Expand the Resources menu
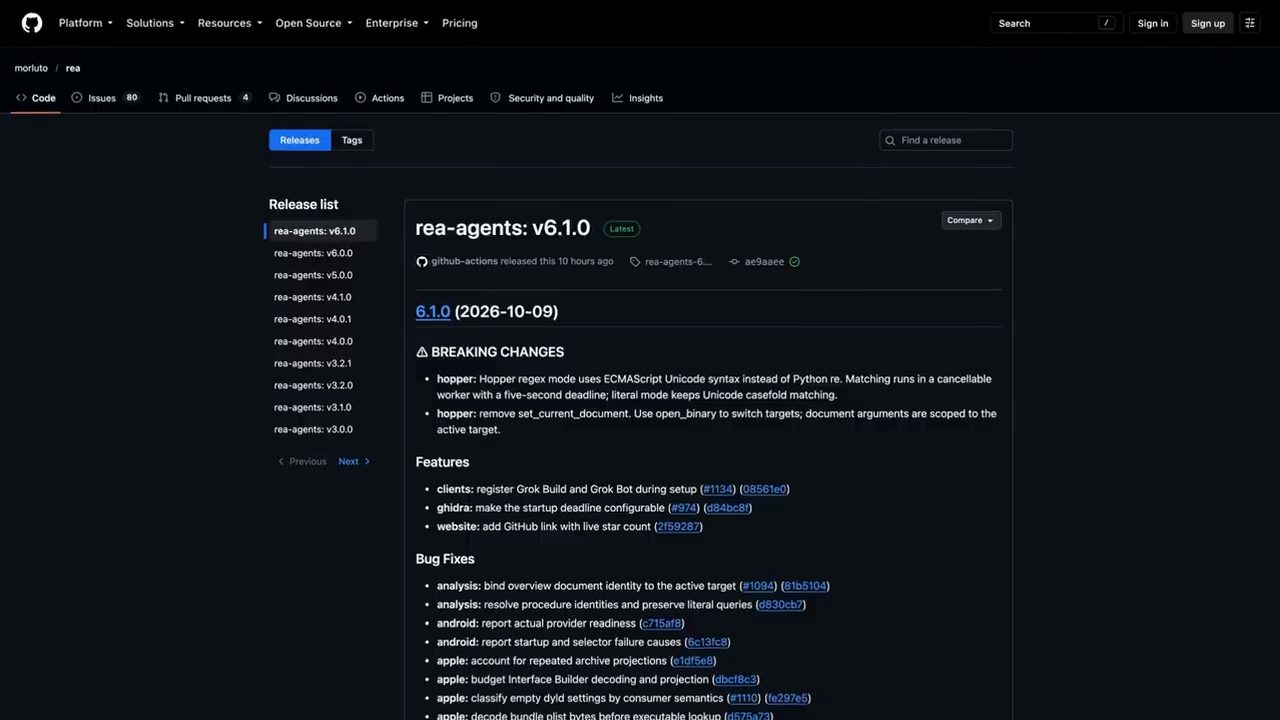Screen dimensions: 1280x720 pos(230,23)
